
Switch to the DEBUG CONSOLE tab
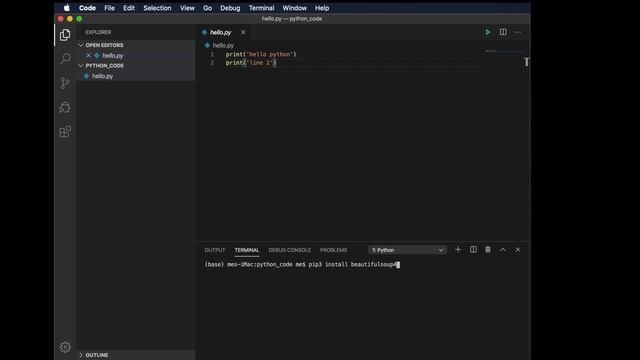point(289,250)
